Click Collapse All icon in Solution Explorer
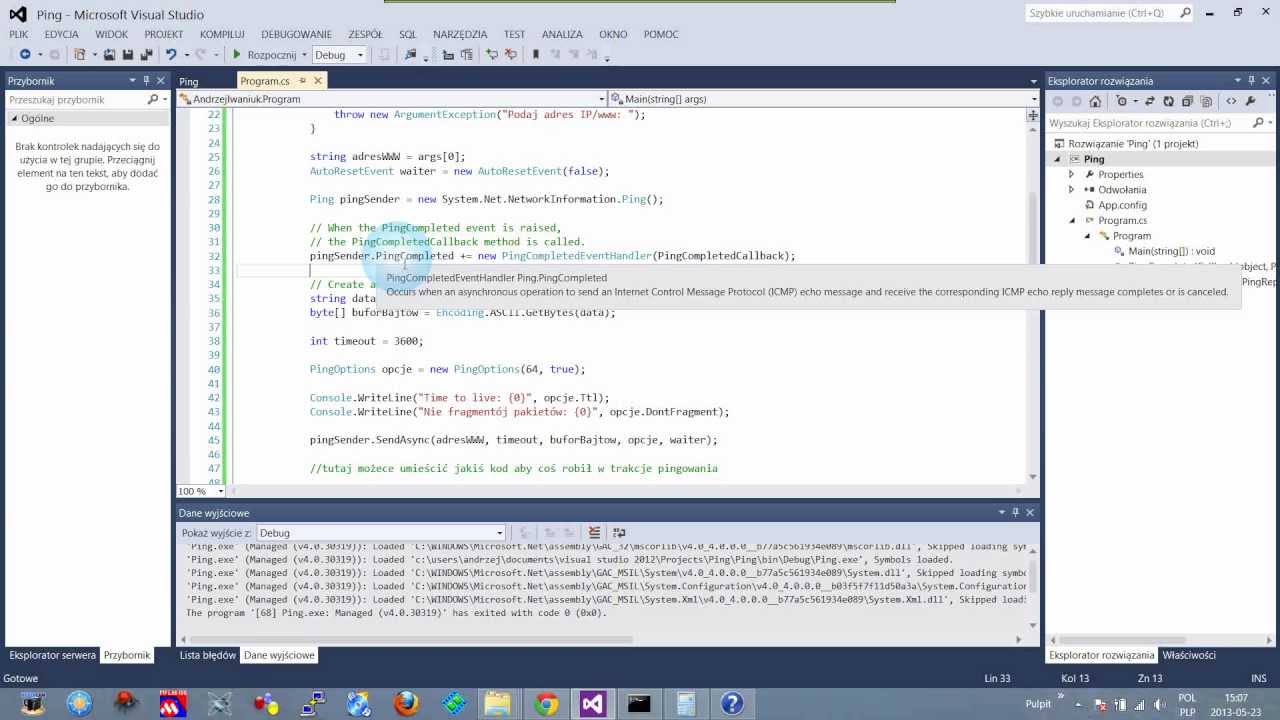This screenshot has width=1280, height=720. [x=1187, y=101]
